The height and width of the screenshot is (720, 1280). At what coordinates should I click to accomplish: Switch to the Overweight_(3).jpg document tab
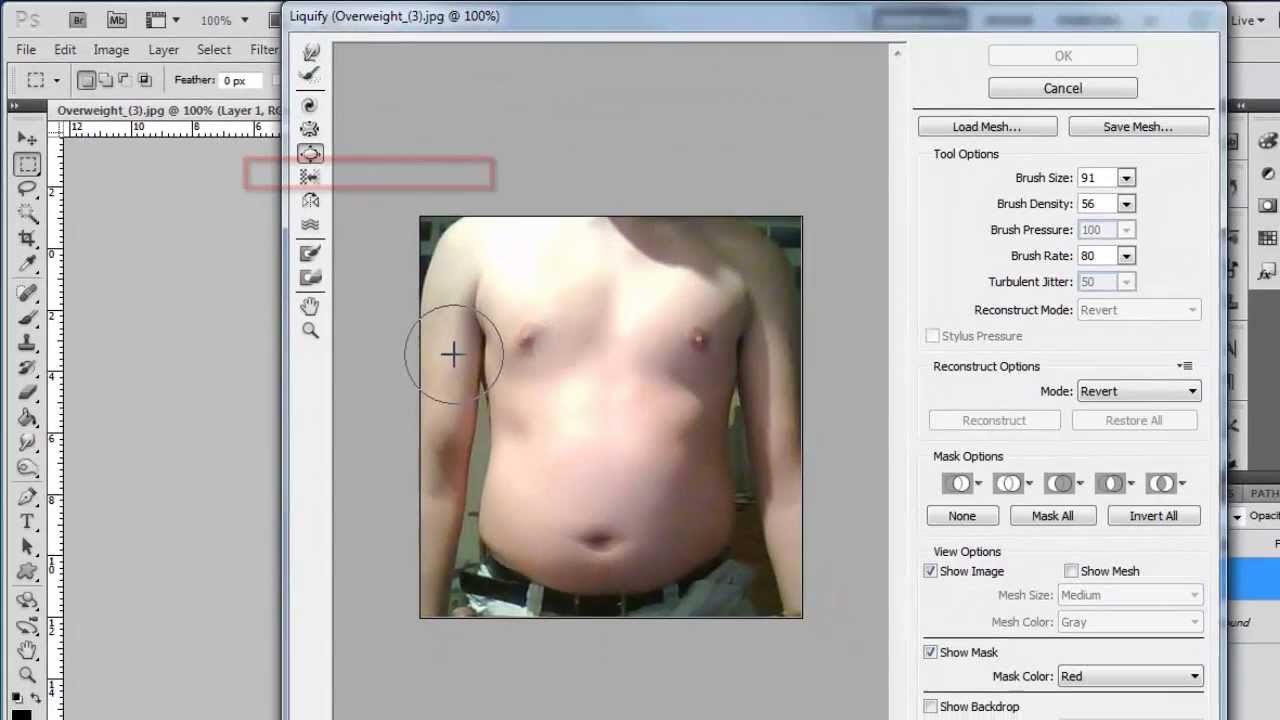[168, 110]
